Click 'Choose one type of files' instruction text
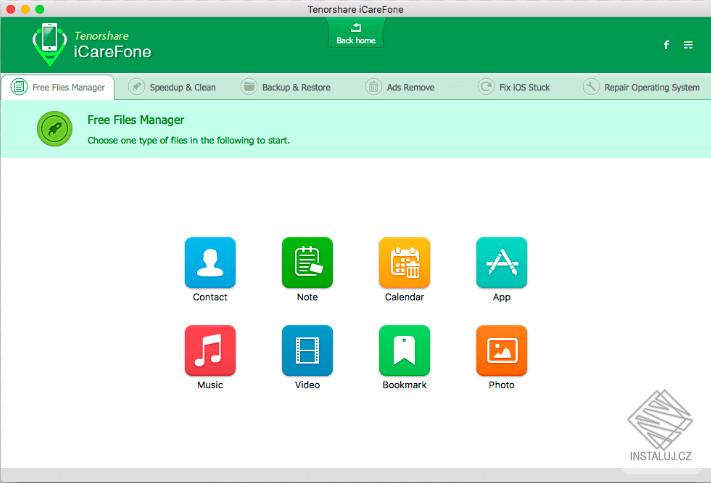This screenshot has height=483, width=711. point(188,140)
